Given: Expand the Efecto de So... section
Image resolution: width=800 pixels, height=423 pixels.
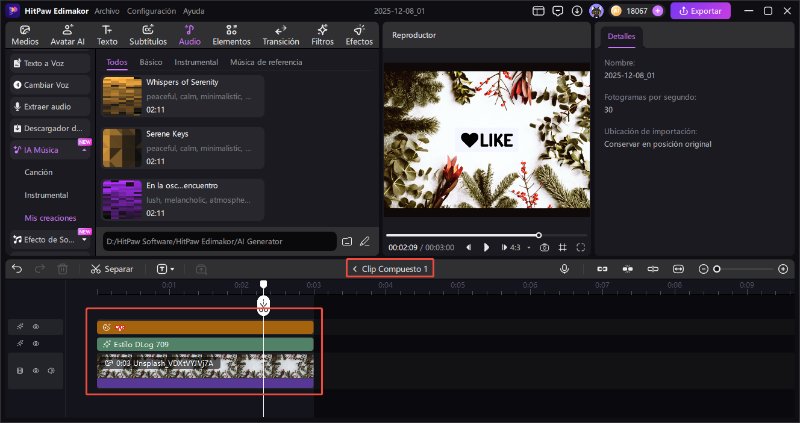Looking at the screenshot, I should click(x=84, y=240).
